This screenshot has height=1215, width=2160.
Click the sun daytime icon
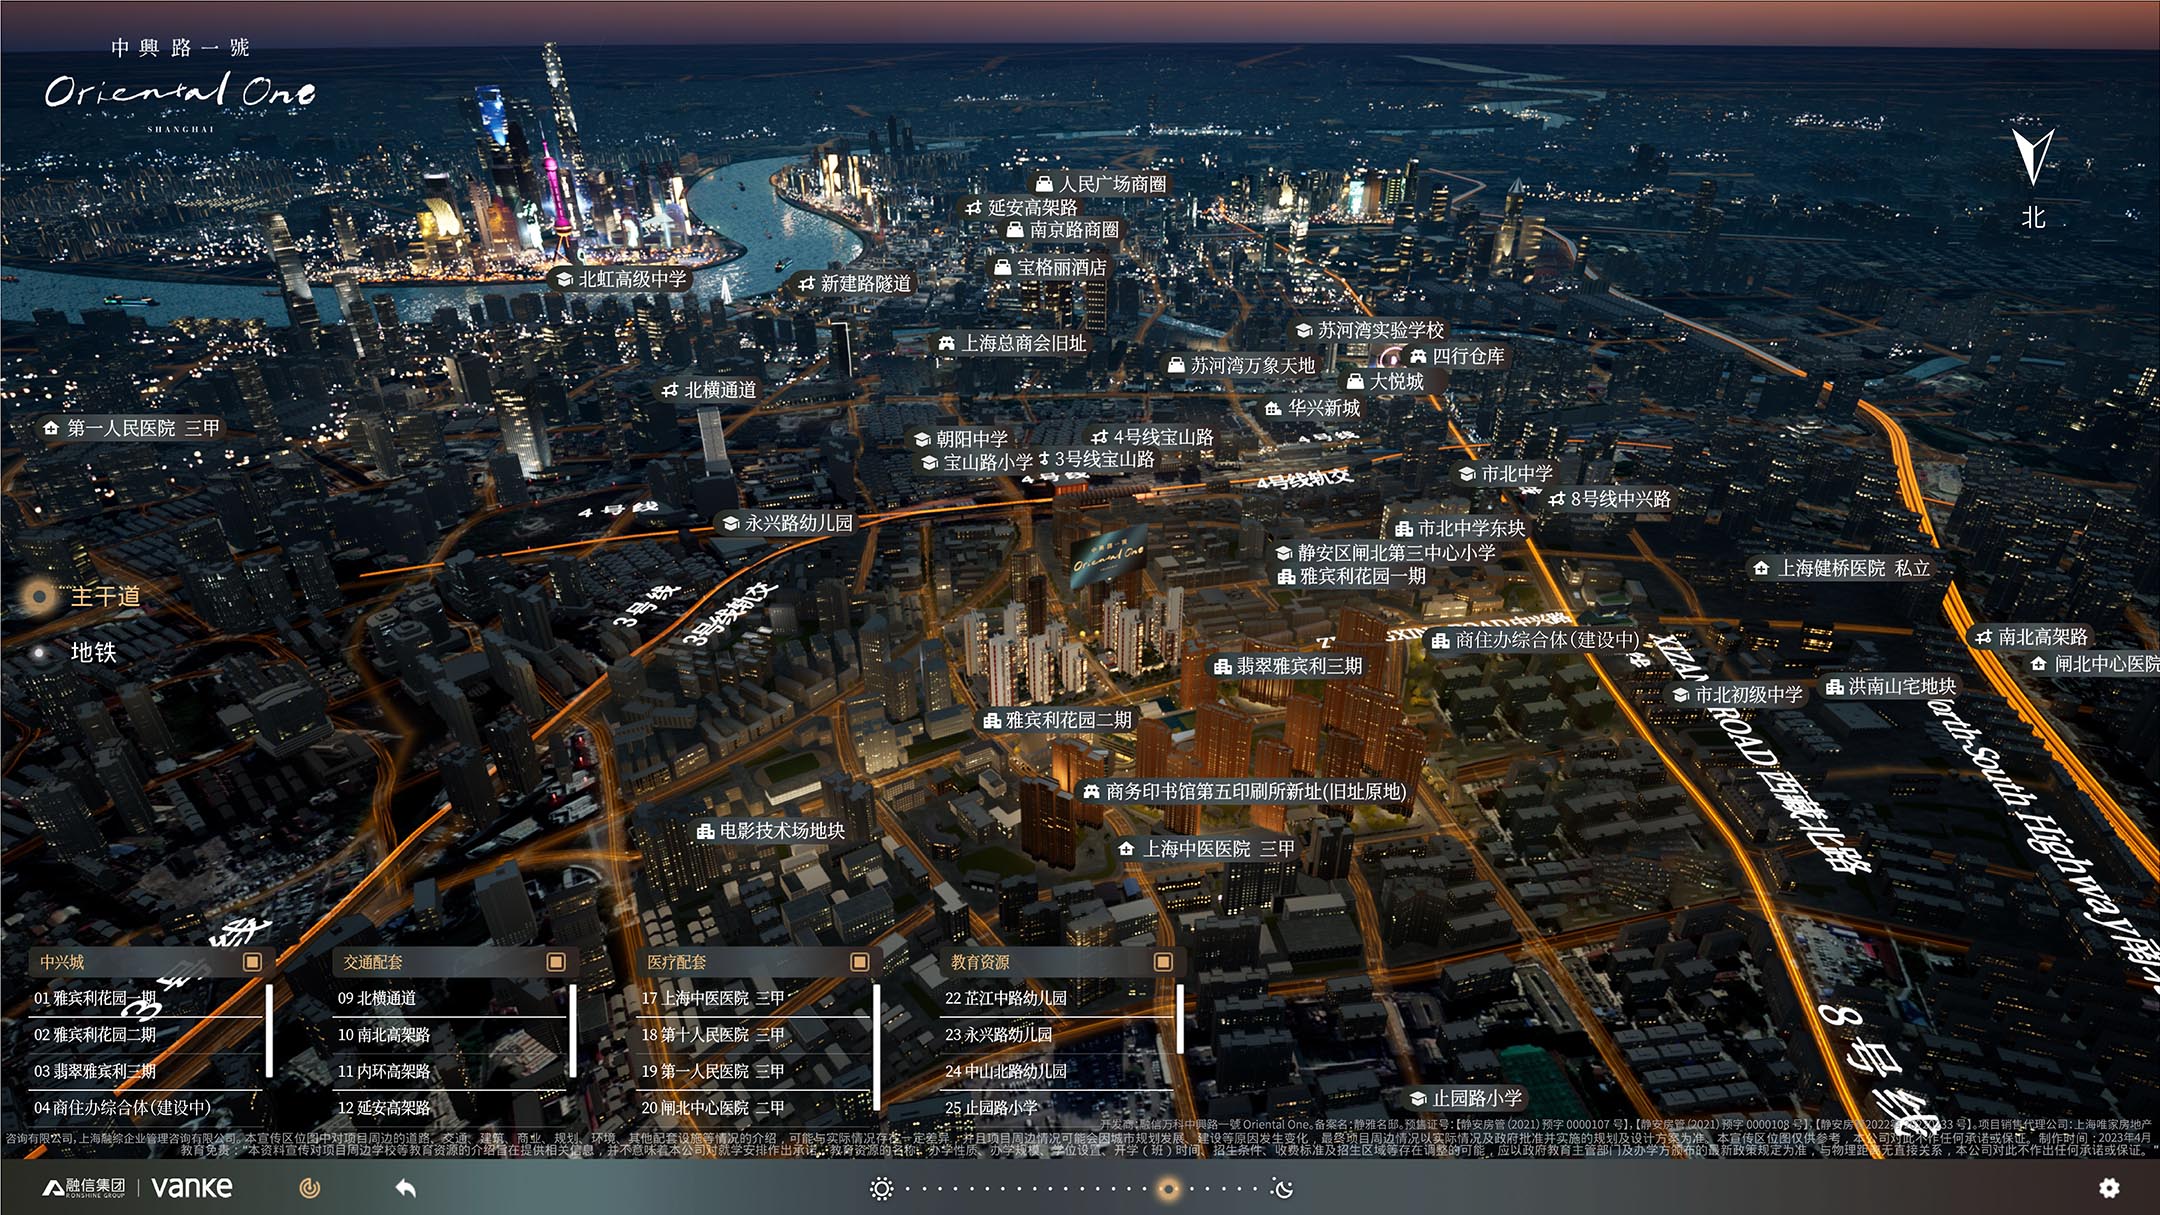pos(881,1188)
